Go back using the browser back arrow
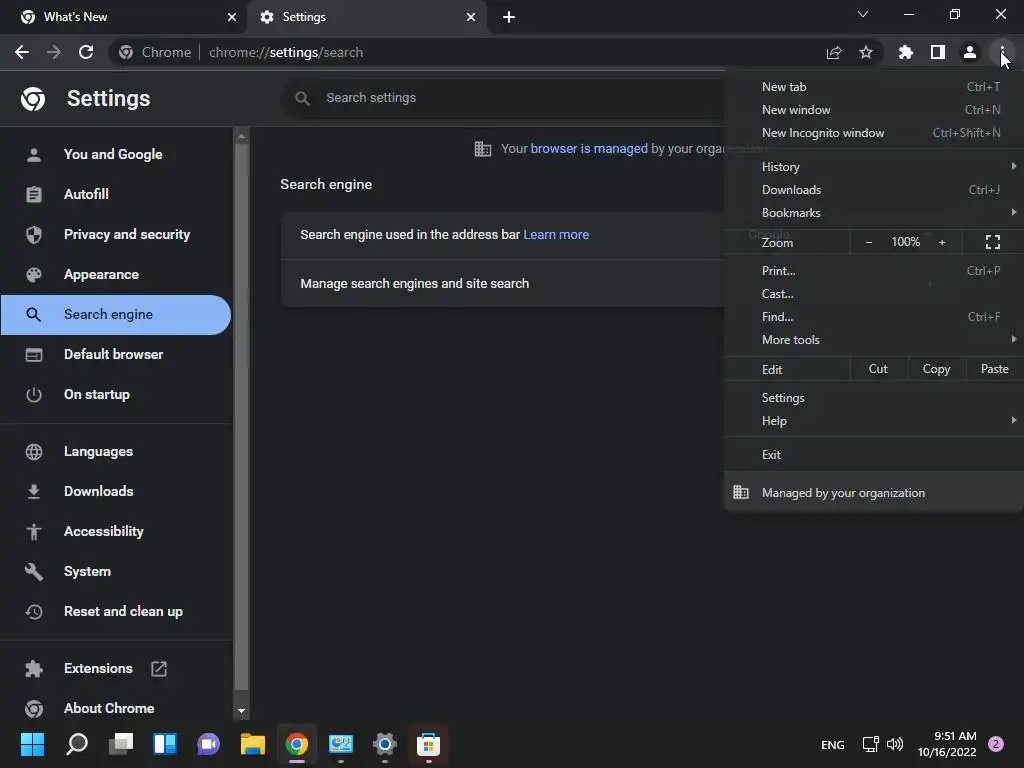The image size is (1024, 768). coord(22,52)
